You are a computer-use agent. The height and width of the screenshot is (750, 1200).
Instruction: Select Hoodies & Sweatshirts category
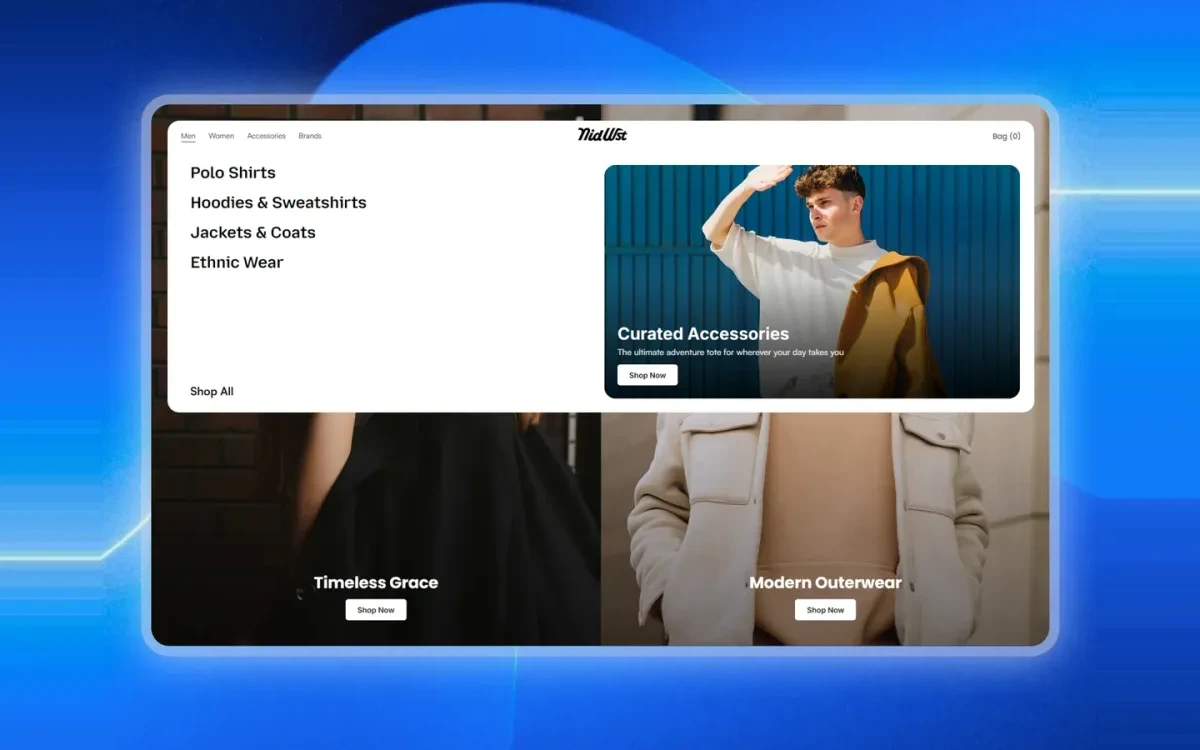(278, 203)
